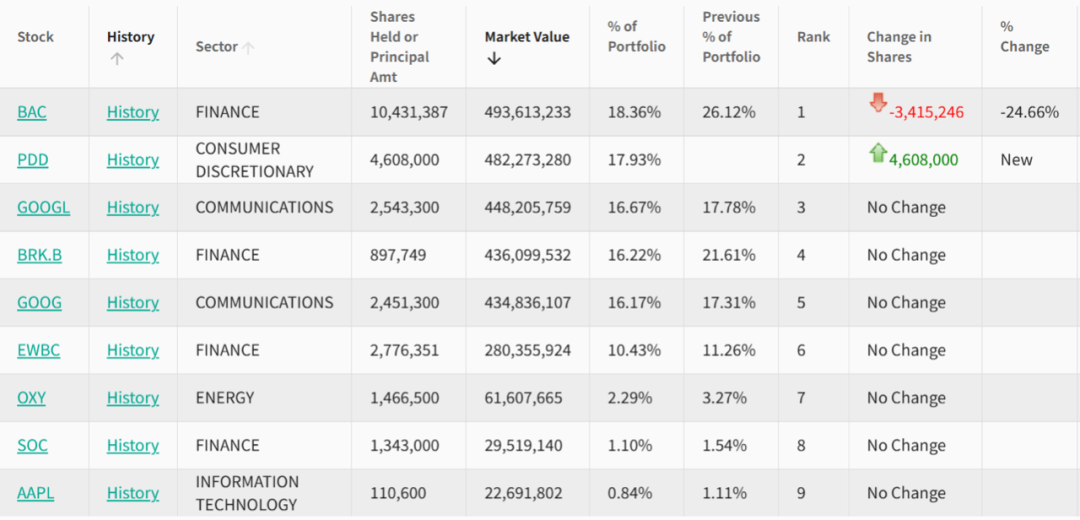View History for the GOOG row
Image resolution: width=1080 pixels, height=520 pixels.
click(x=133, y=303)
